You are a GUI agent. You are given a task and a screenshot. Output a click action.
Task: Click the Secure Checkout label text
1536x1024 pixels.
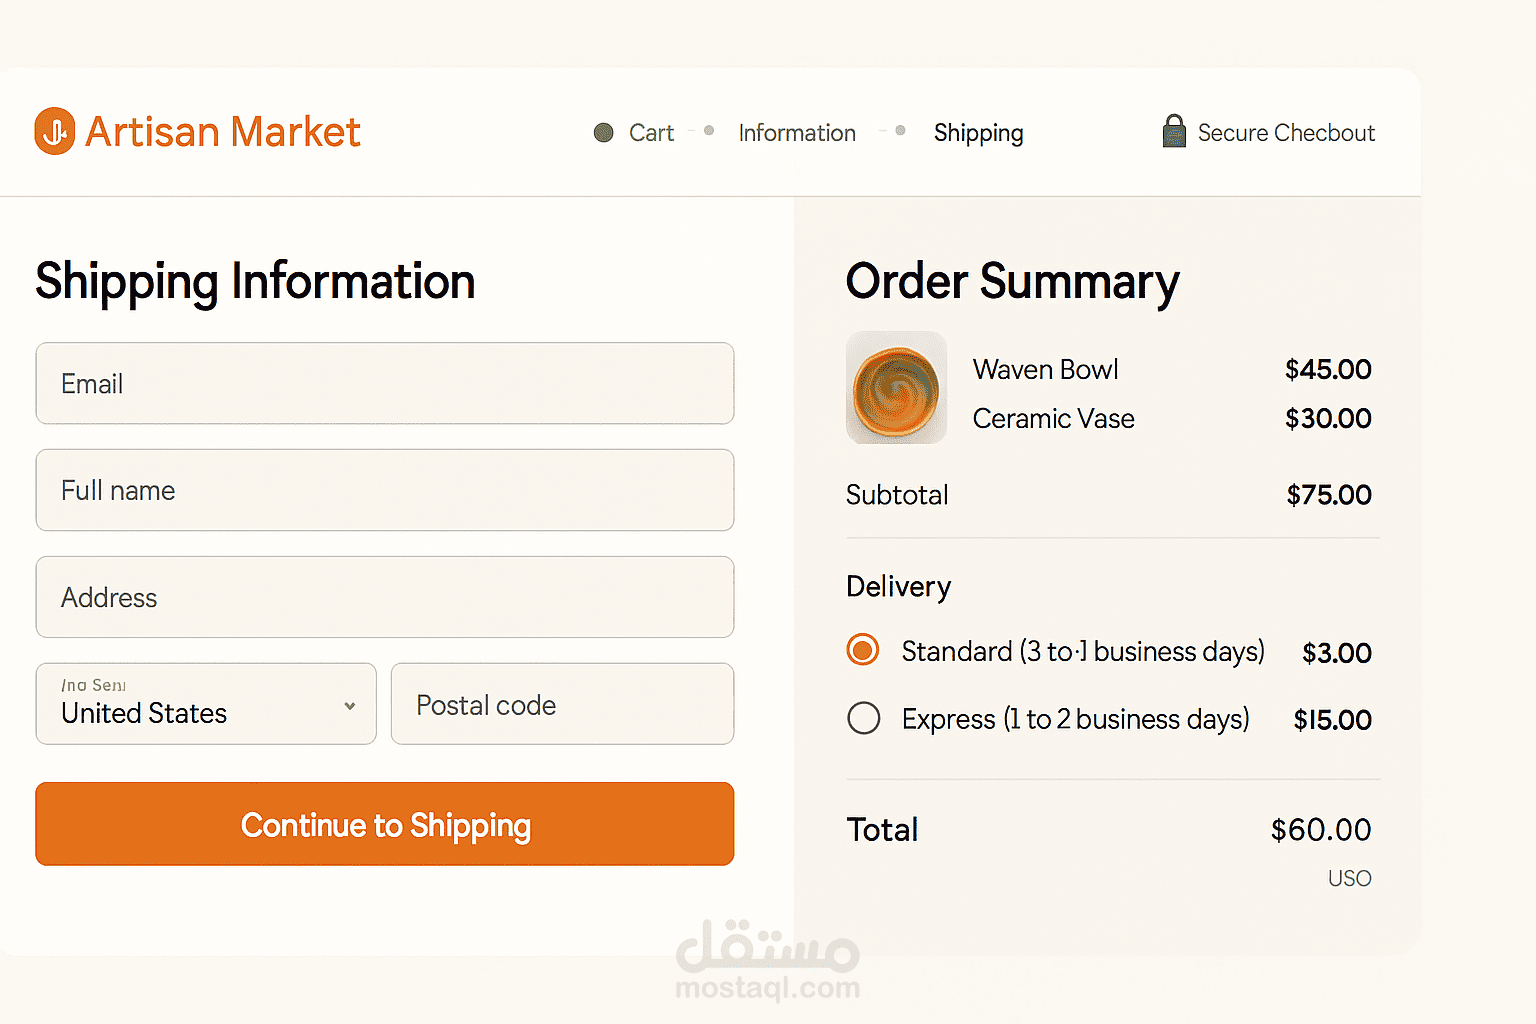coord(1286,133)
